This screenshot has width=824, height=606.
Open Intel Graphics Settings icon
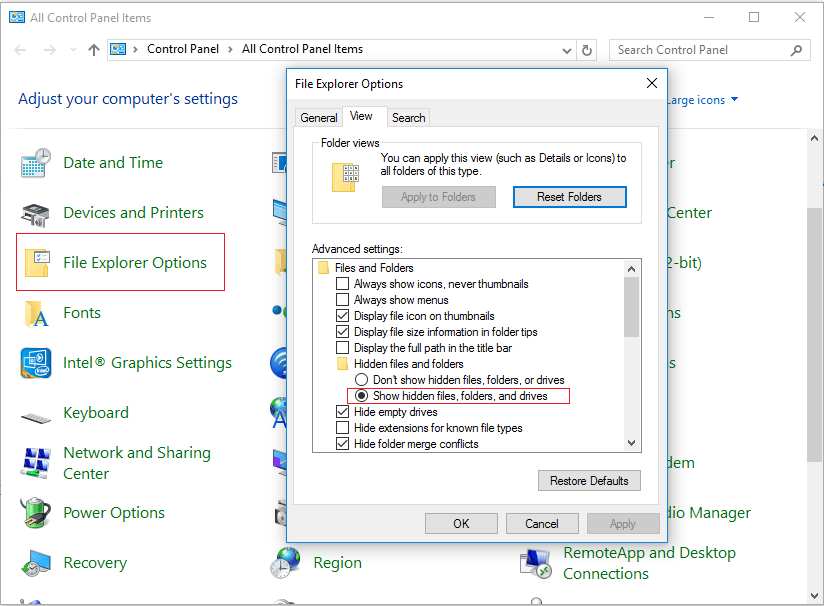pos(36,363)
